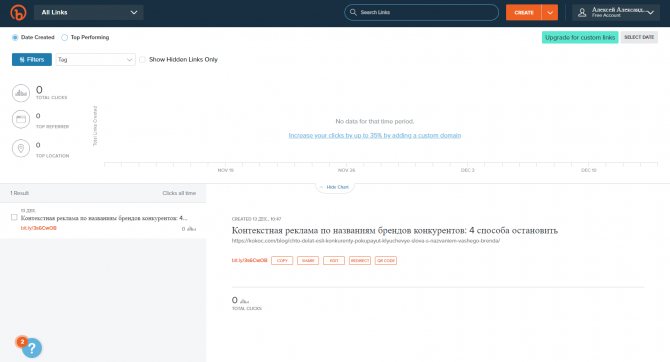Viewport: 670px width, 362px height.
Task: Click the Clicks all time column header
Action: pos(179,193)
